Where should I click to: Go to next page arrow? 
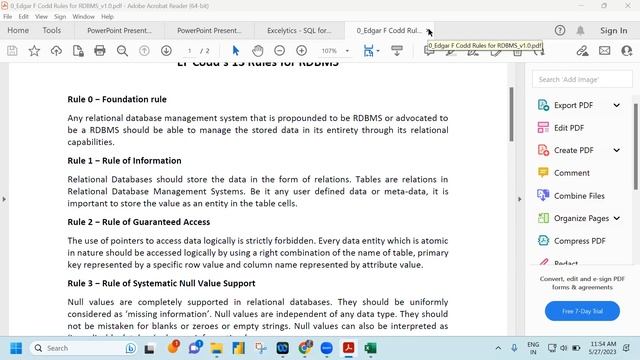(x=166, y=51)
